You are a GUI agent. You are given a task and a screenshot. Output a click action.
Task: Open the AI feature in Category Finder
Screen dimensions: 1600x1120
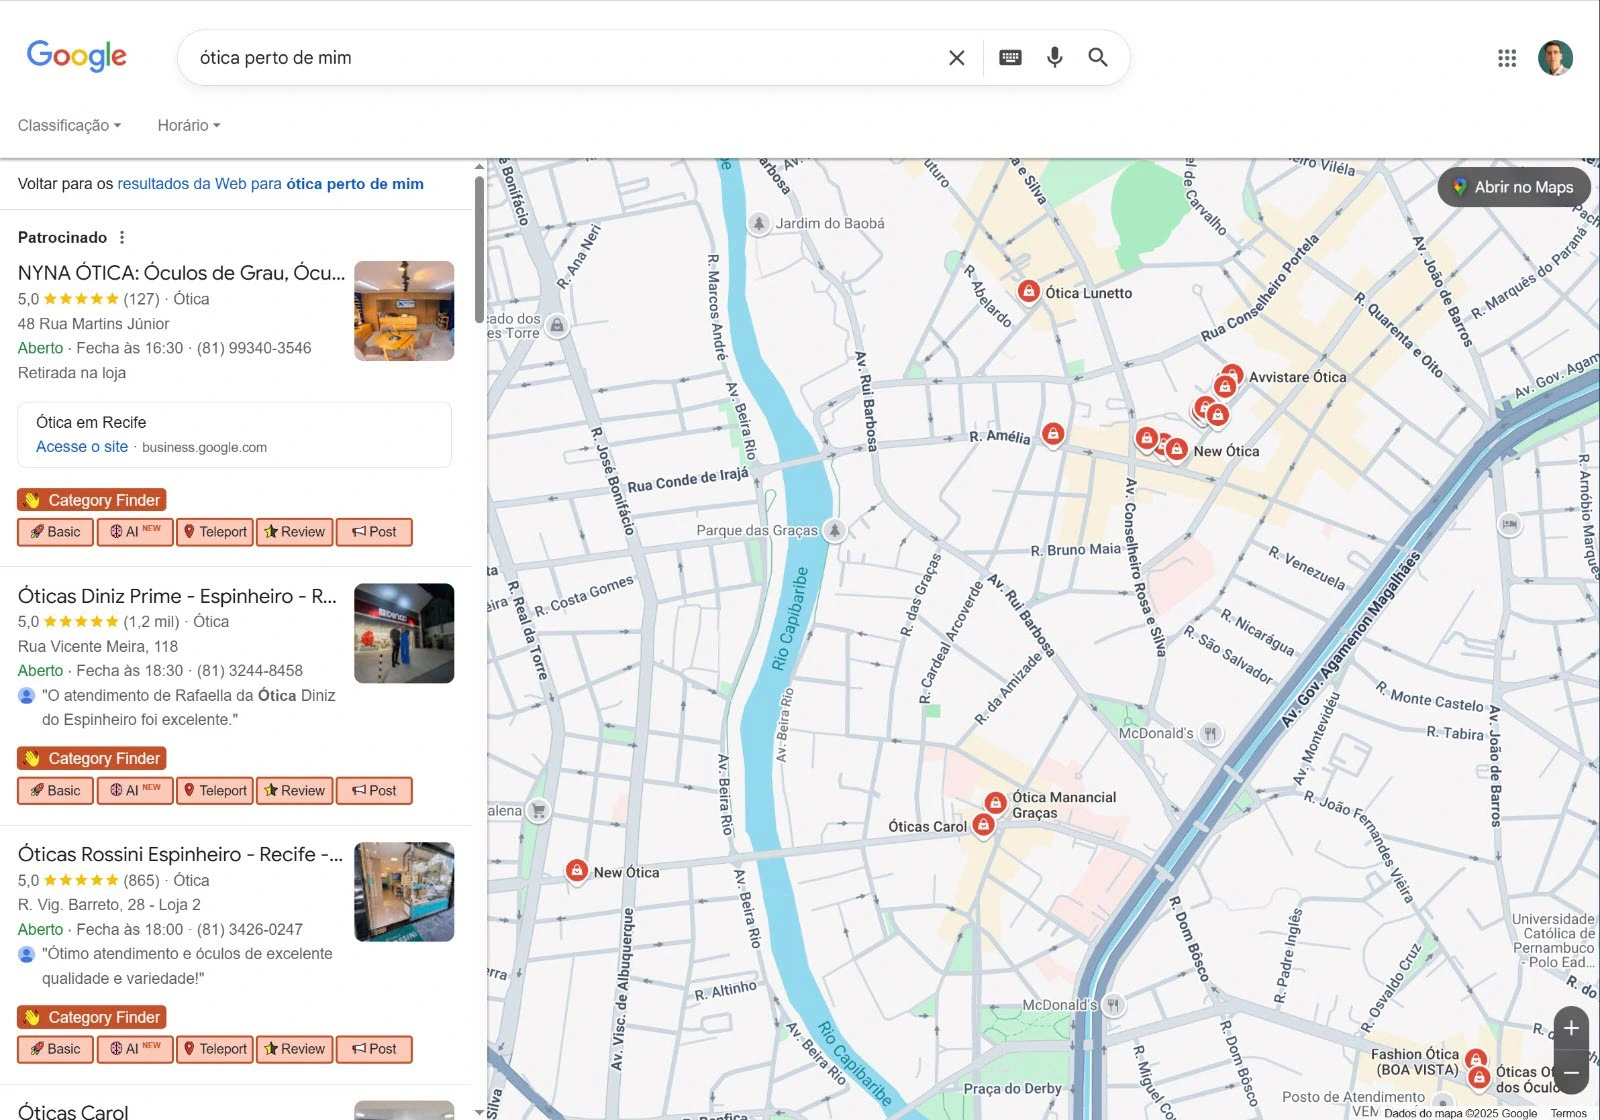coord(130,531)
